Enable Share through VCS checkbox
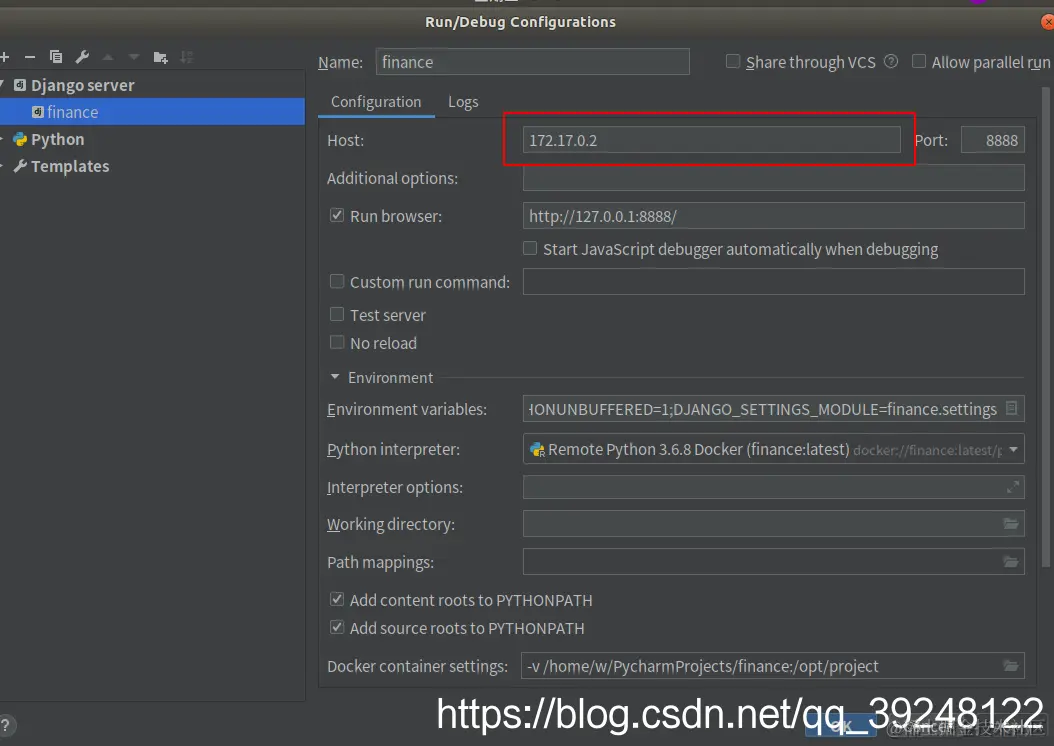The width and height of the screenshot is (1054, 746). click(x=733, y=62)
